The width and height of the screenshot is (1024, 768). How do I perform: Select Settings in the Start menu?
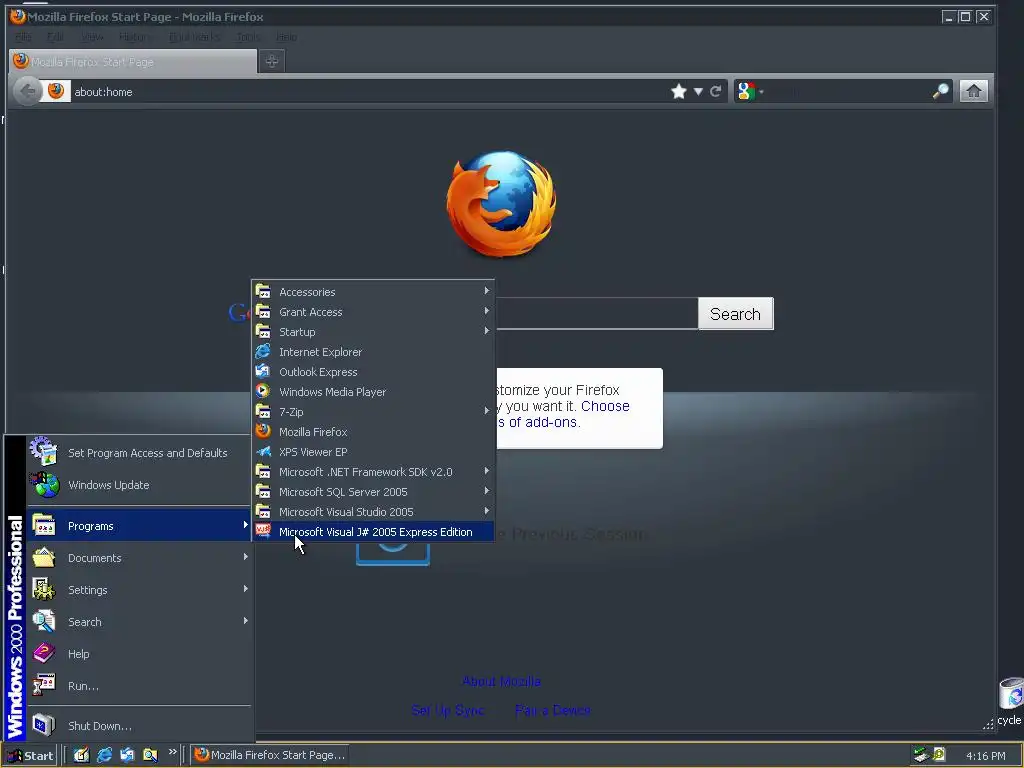(x=138, y=590)
